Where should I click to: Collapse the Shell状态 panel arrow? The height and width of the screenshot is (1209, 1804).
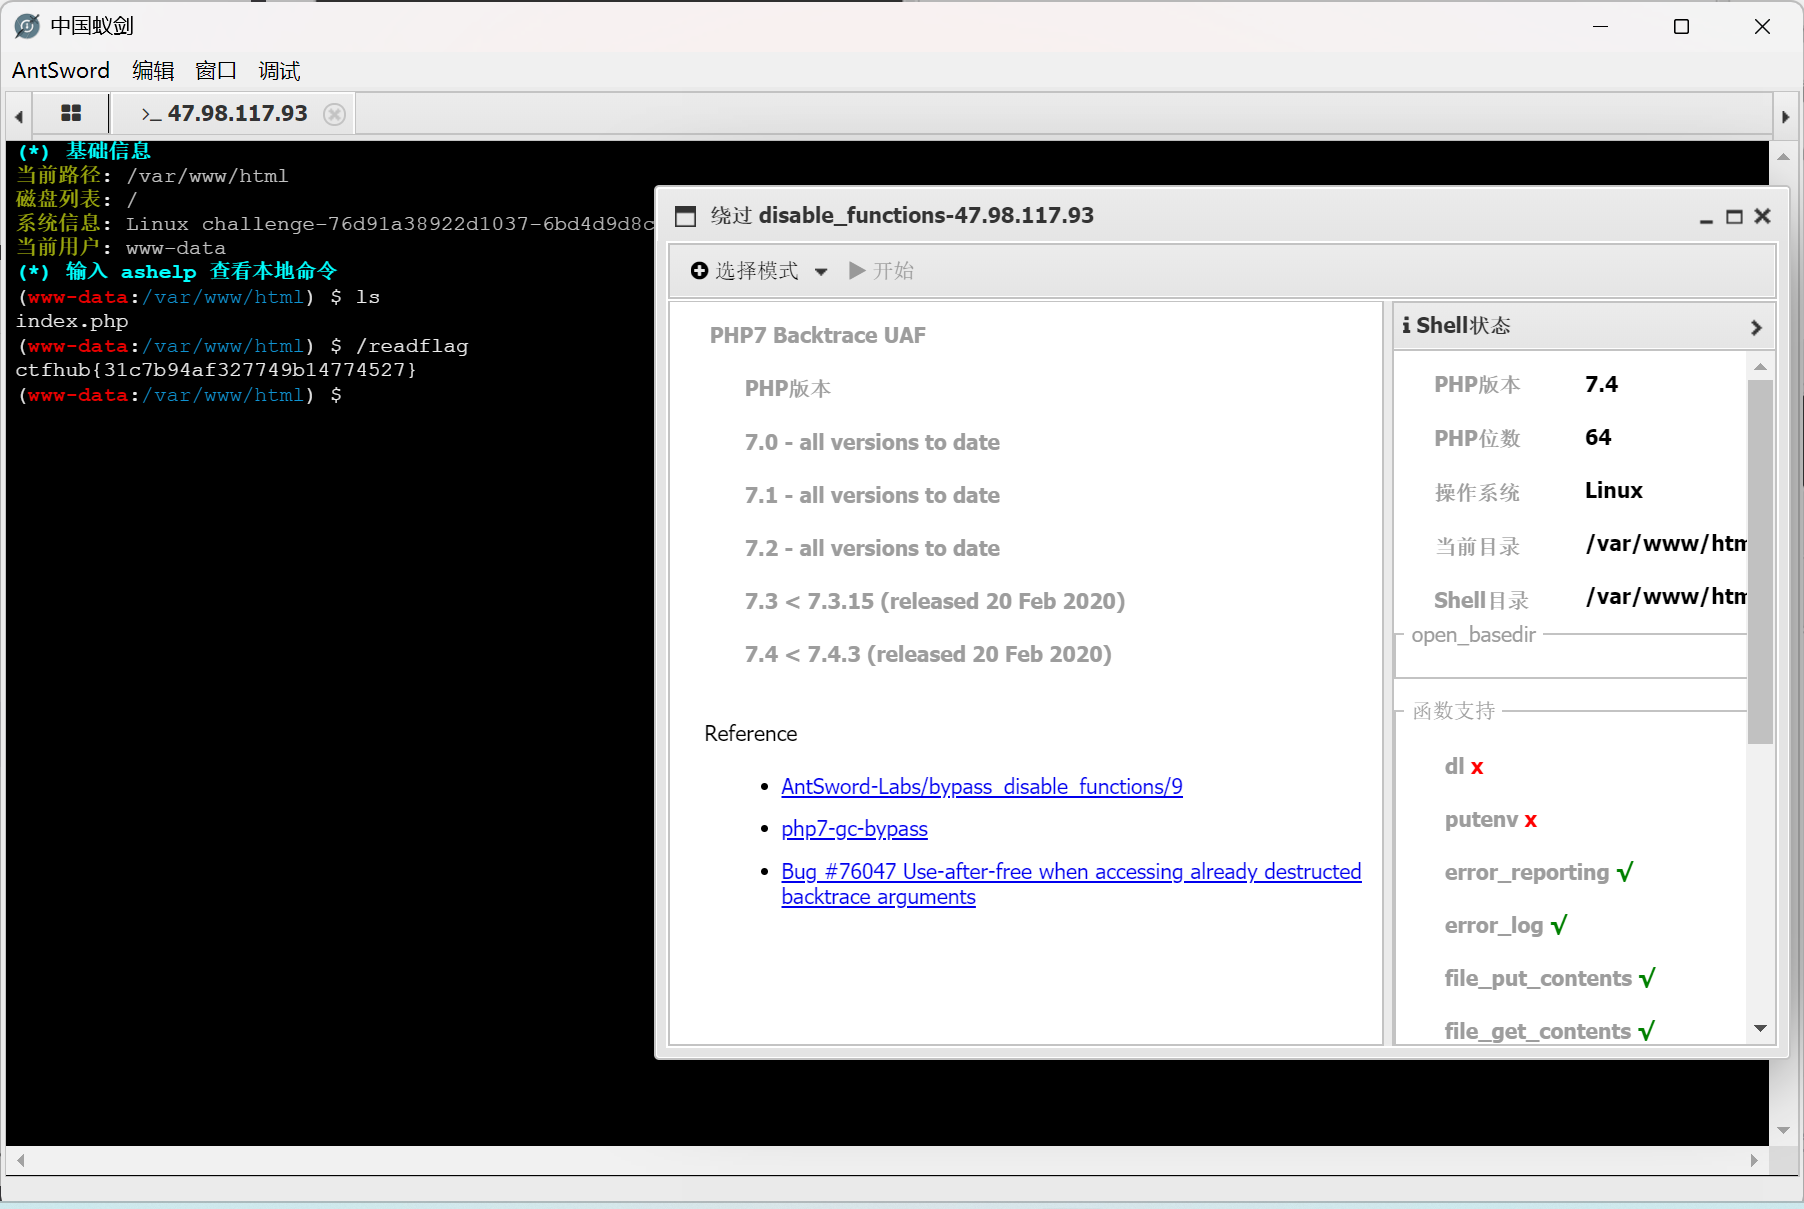click(1756, 327)
